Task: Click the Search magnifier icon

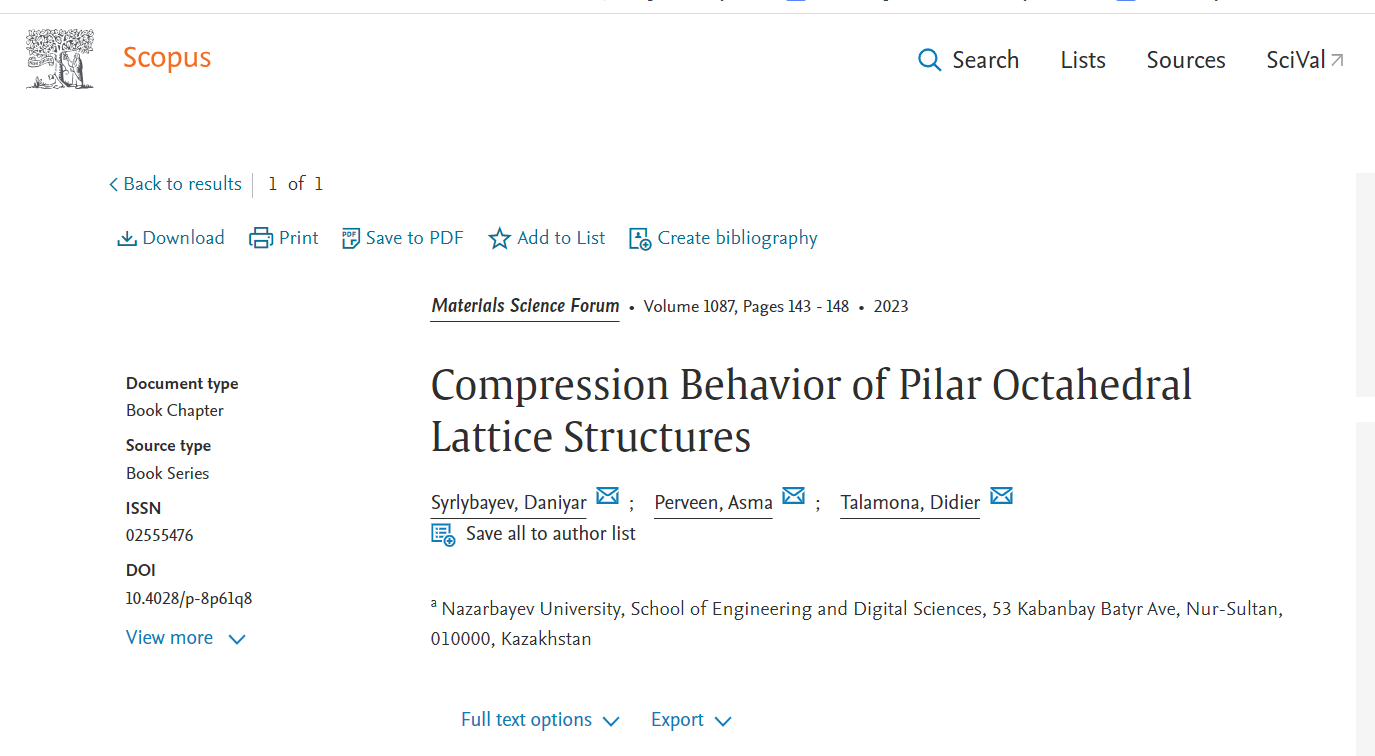Action: point(929,60)
